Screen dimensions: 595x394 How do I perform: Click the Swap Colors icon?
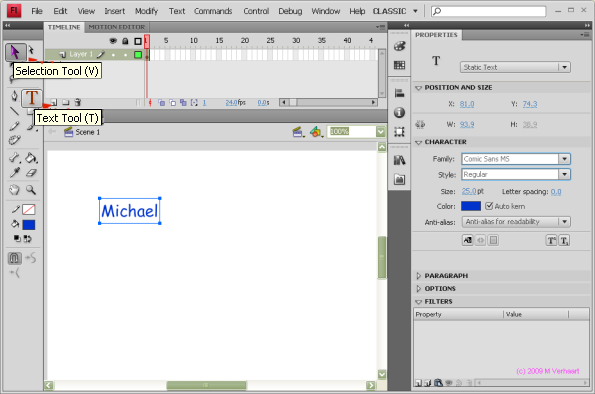point(28,239)
